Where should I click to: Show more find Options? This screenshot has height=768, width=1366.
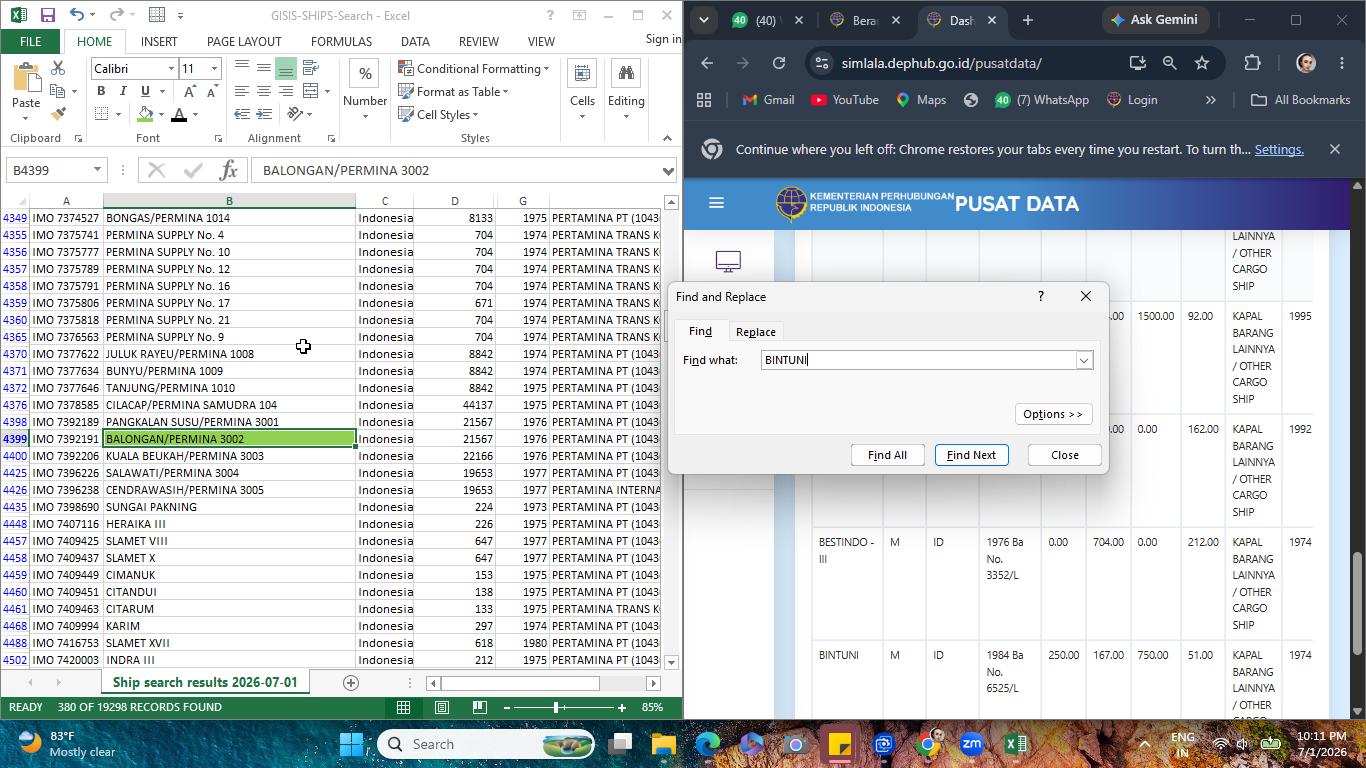click(1053, 414)
